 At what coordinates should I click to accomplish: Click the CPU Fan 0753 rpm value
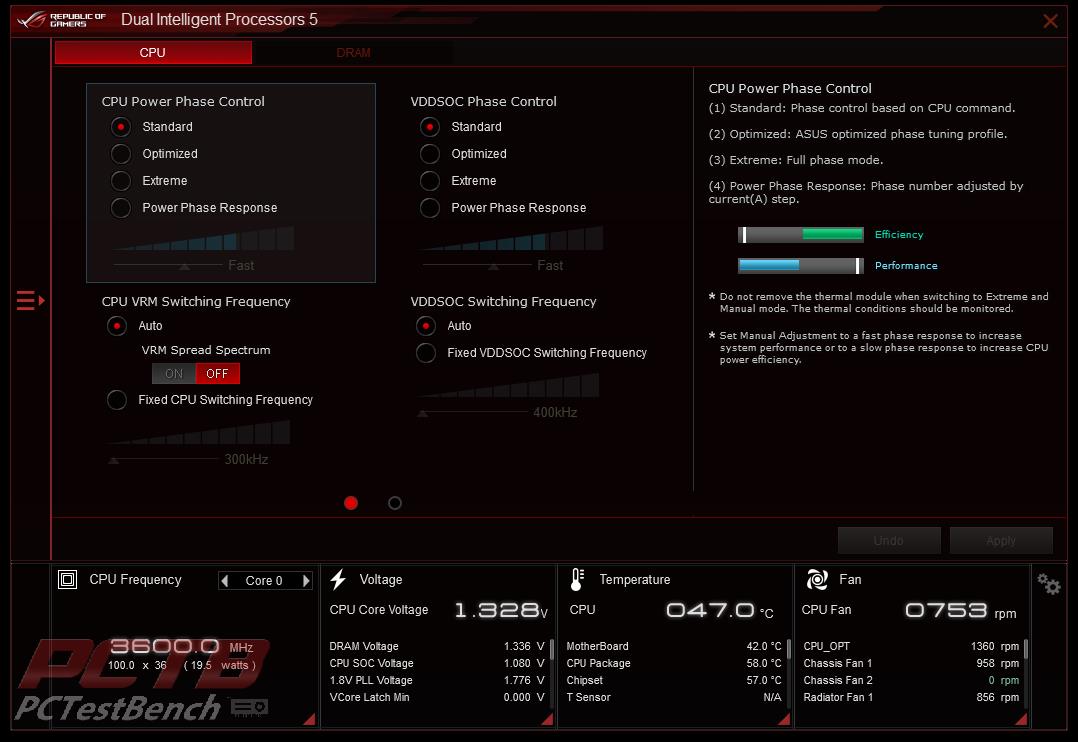coord(960,610)
